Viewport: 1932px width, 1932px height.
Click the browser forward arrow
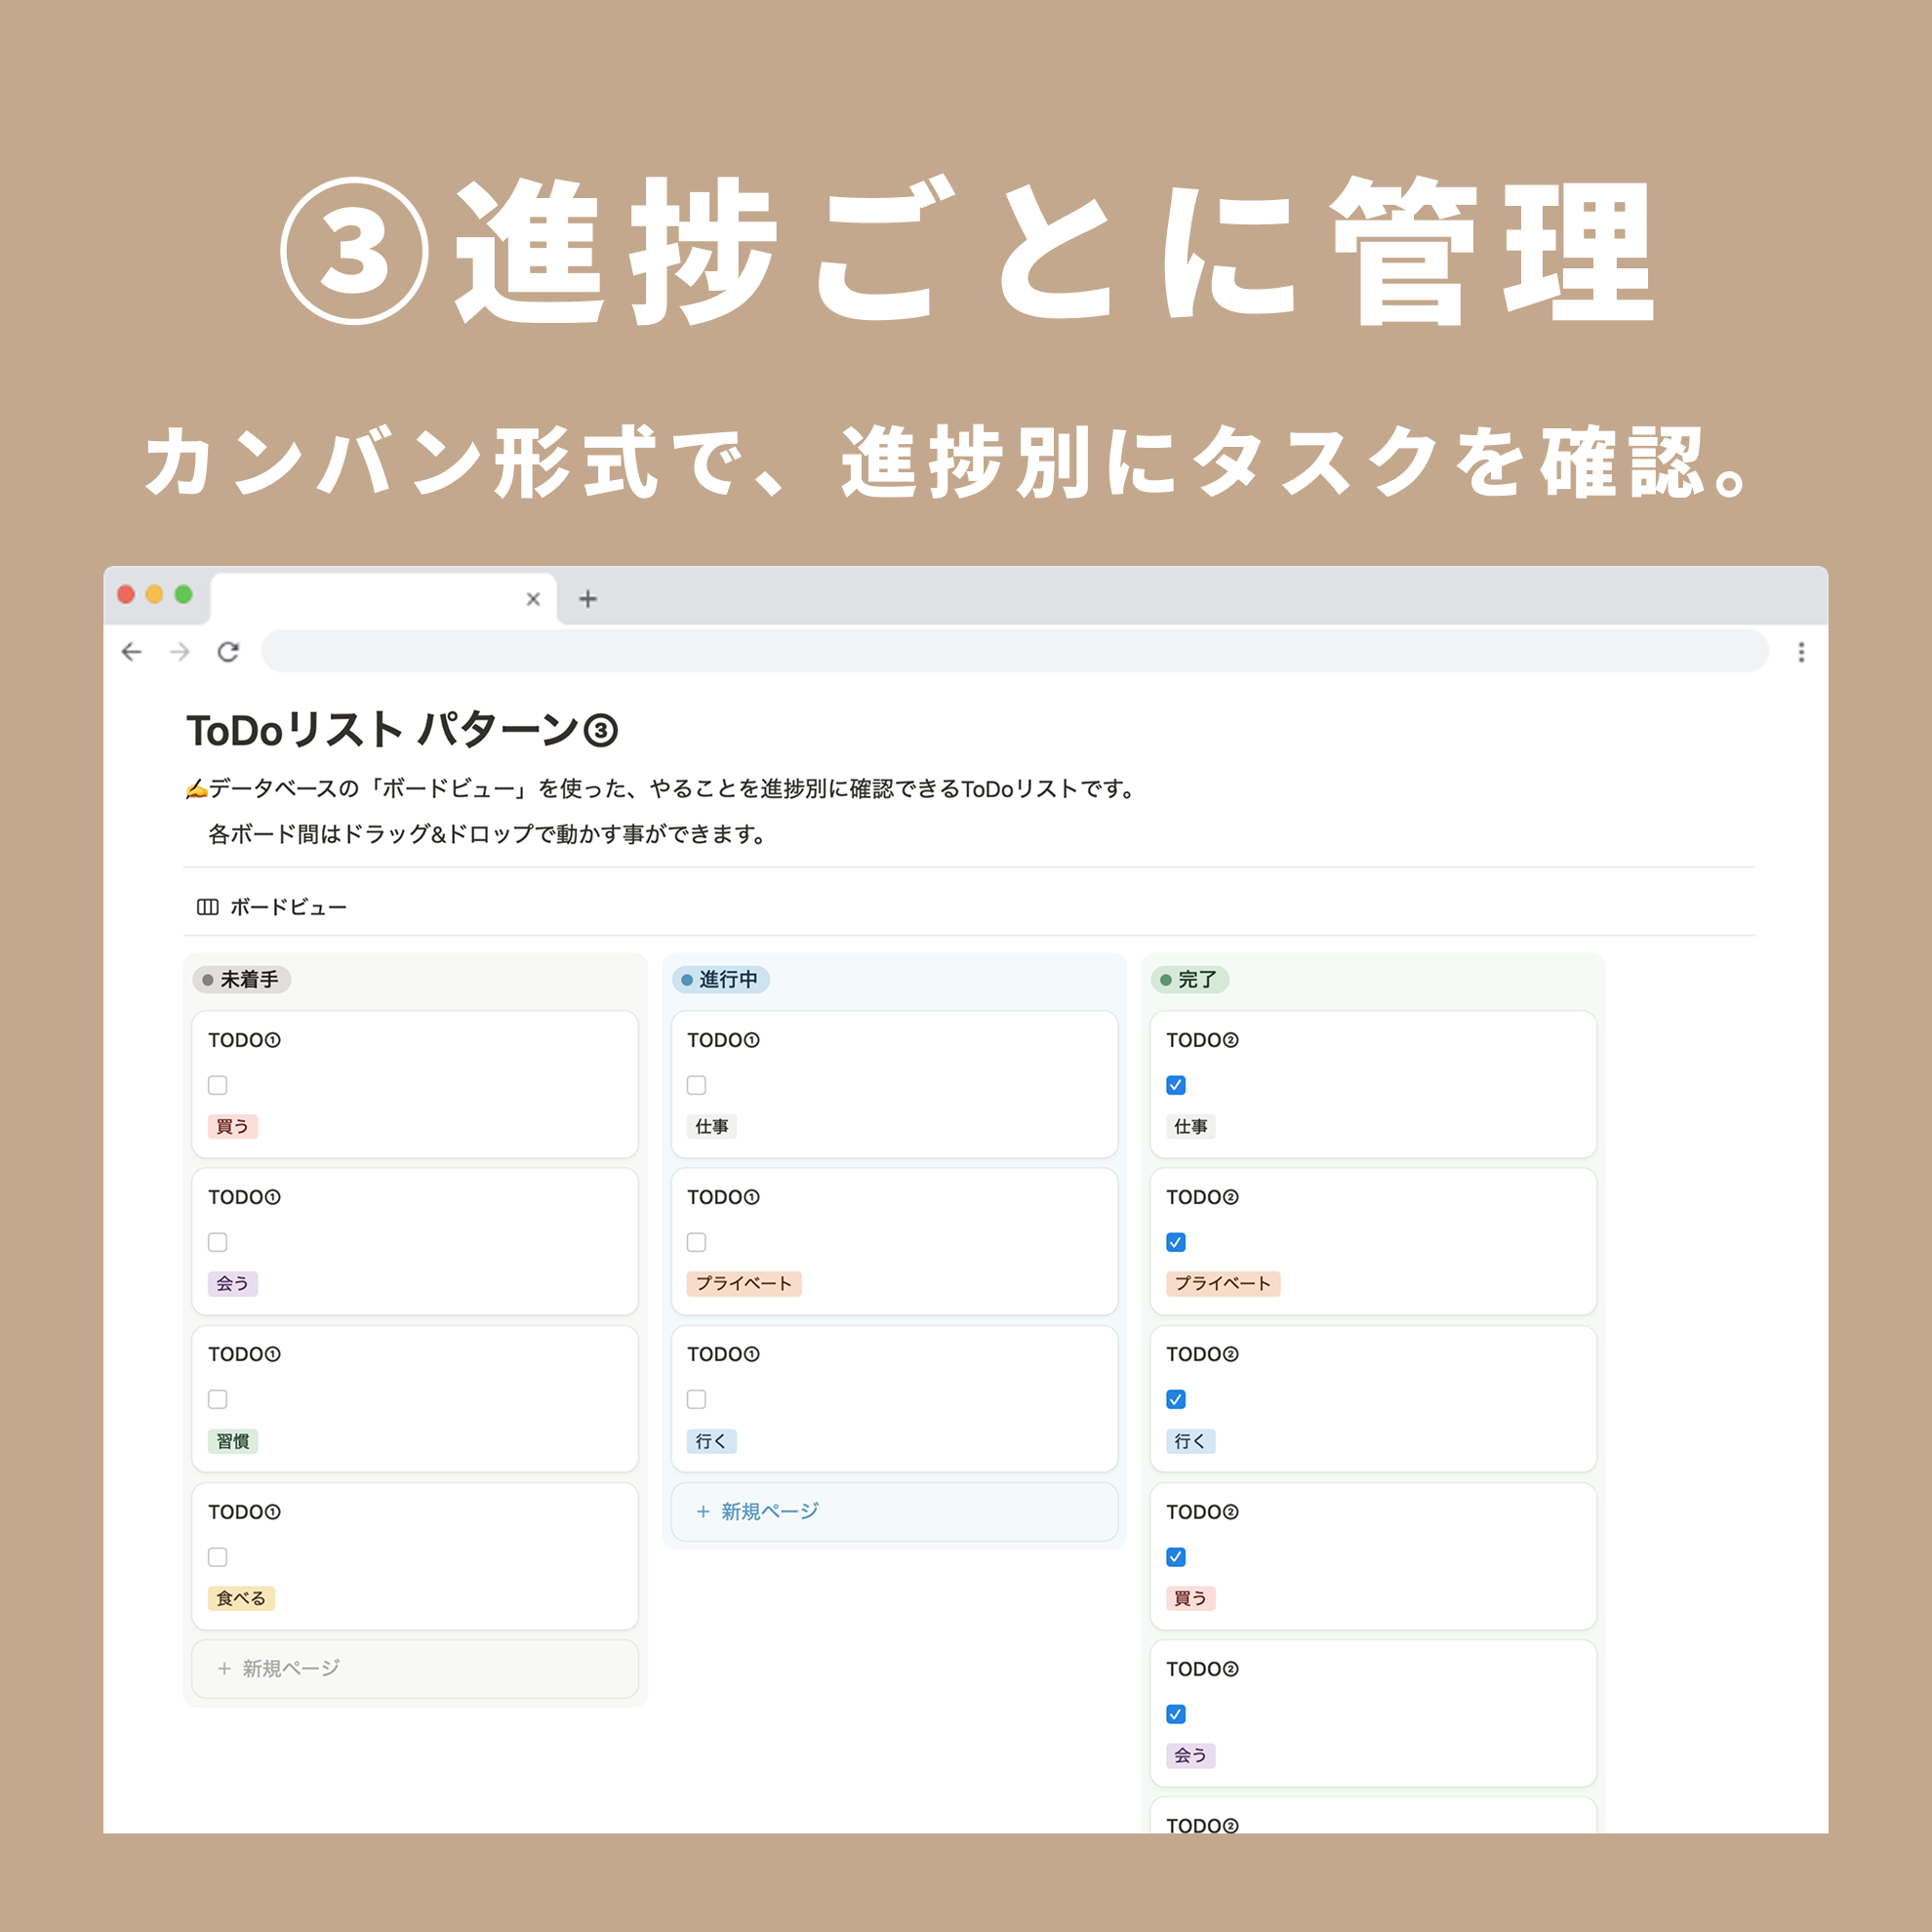click(x=180, y=652)
